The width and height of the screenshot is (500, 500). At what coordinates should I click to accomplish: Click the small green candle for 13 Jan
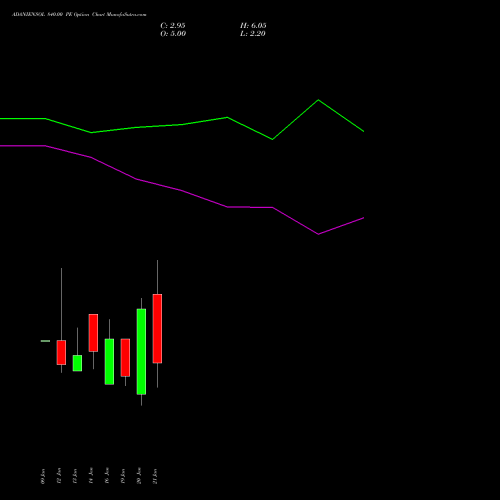point(77,363)
